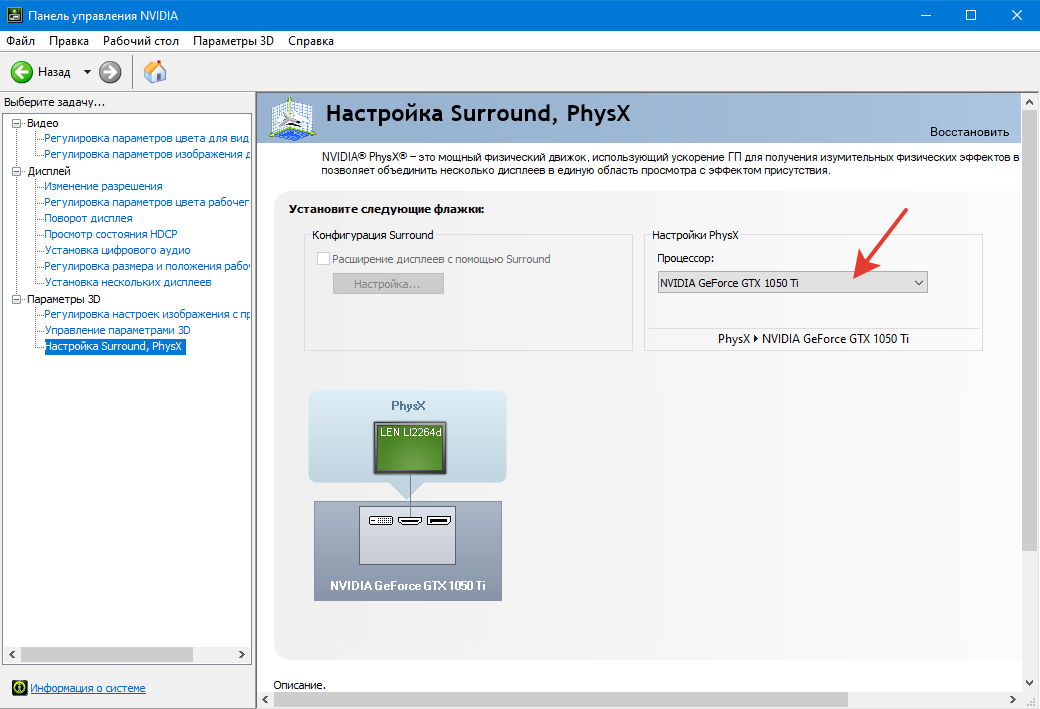Viewport: 1040px width, 709px height.
Task: Collapse the Дисплей tree section
Action: pyautogui.click(x=17, y=171)
